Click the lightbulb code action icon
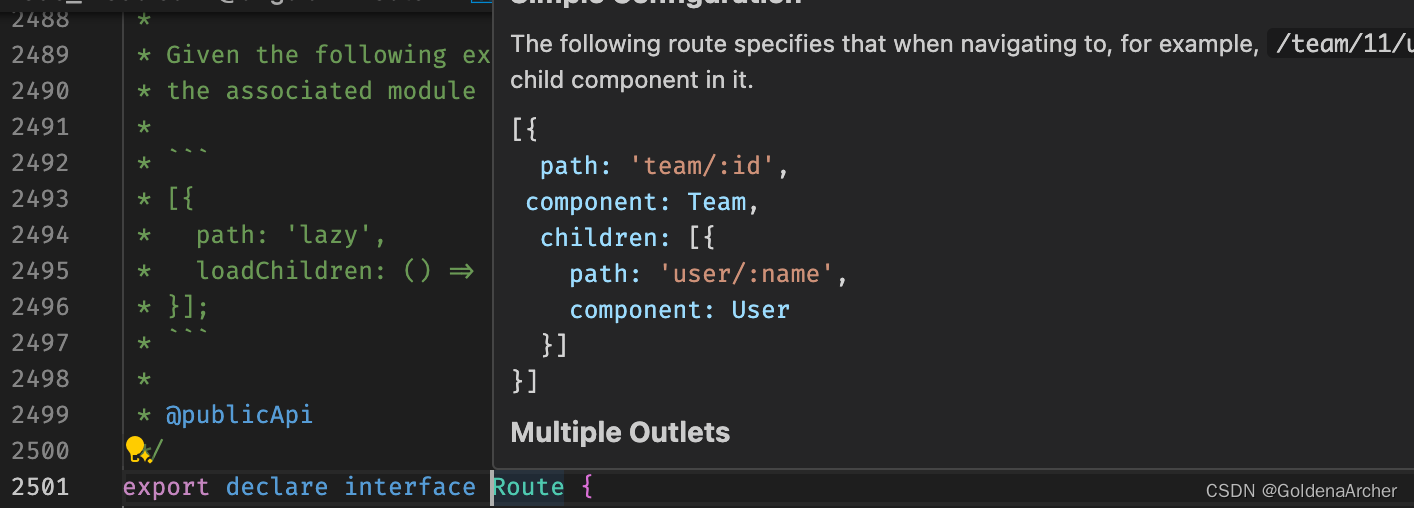The height and width of the screenshot is (508, 1414). pos(137,450)
